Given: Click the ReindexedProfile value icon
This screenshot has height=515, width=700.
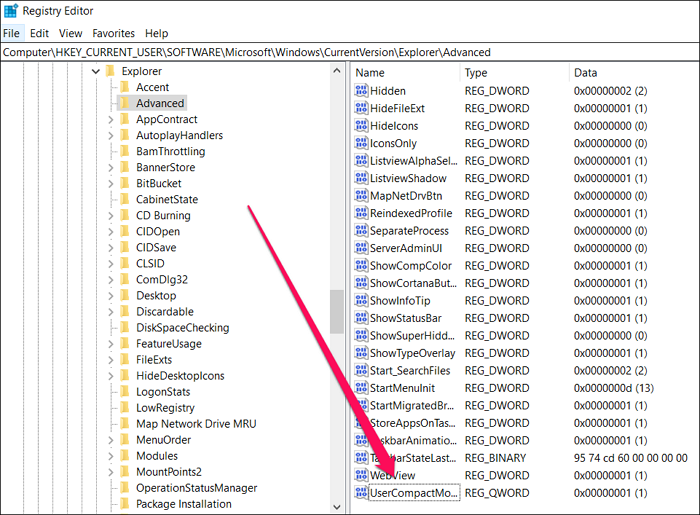Looking at the screenshot, I should click(361, 213).
